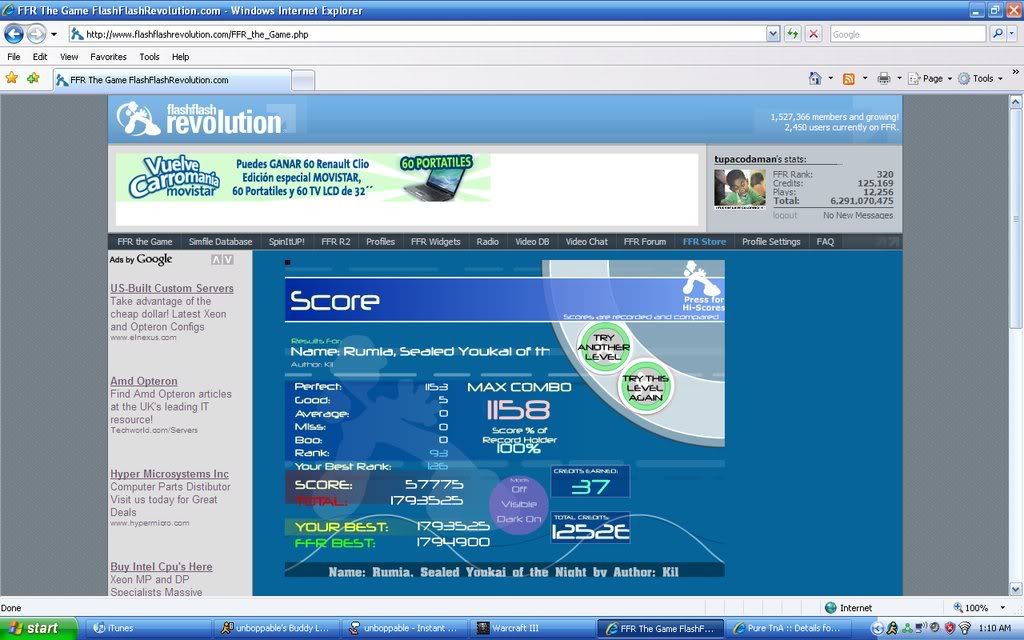Screen dimensions: 1024x640
Task: Click the search magnifier icon
Action: pyautogui.click(x=998, y=34)
